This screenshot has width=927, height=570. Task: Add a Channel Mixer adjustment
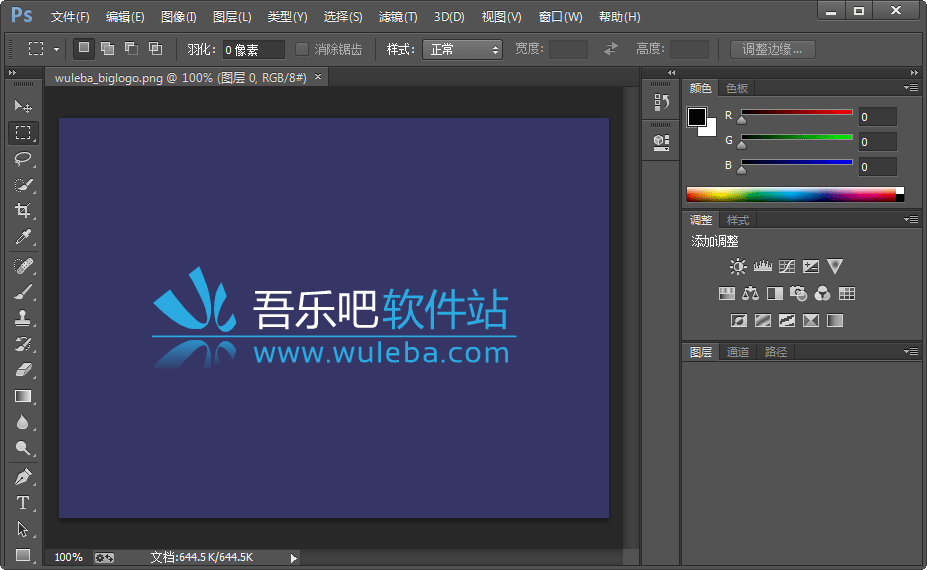(822, 293)
